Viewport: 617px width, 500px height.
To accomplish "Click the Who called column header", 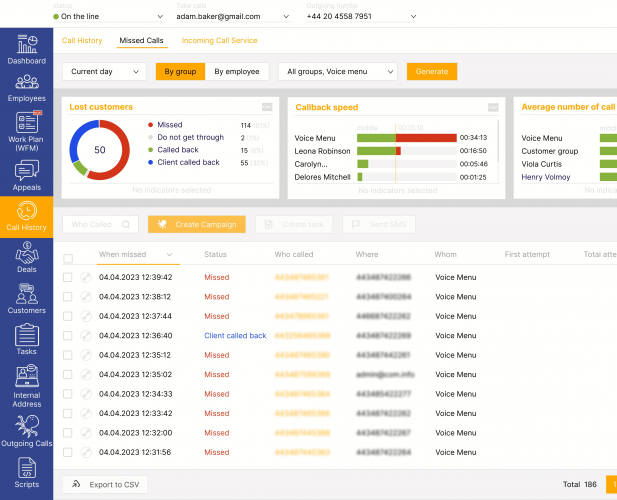I will [x=294, y=255].
